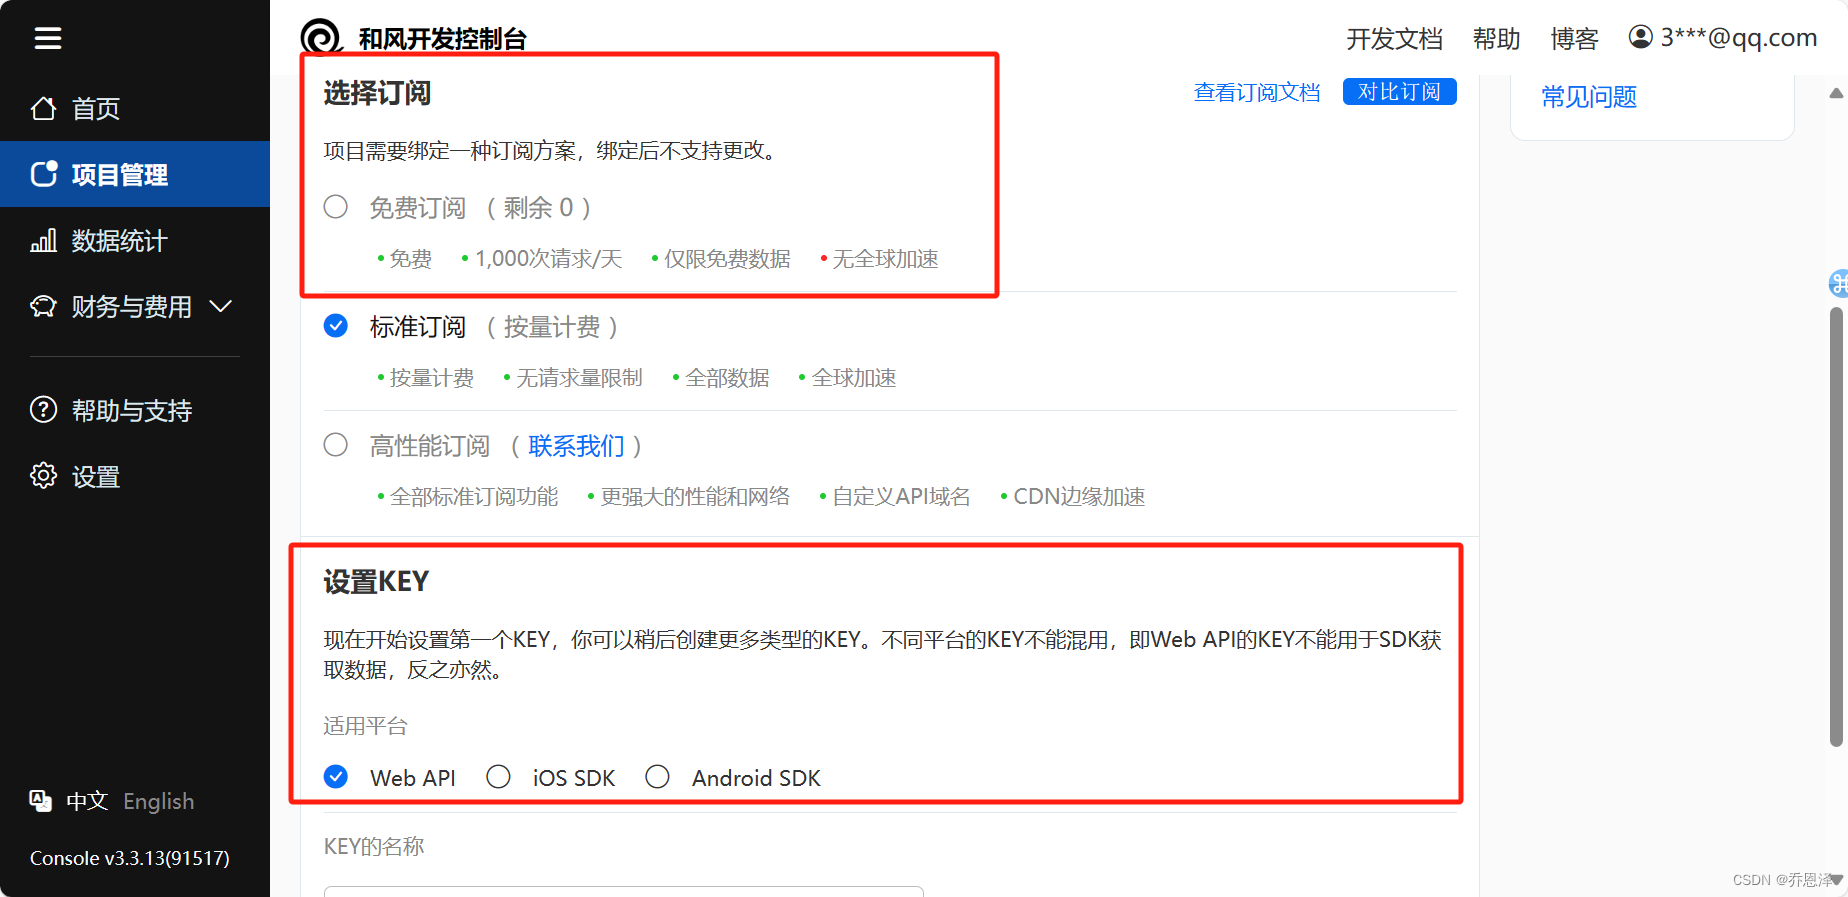Click the 联系我们 link
Image resolution: width=1848 pixels, height=897 pixels.
tap(576, 446)
